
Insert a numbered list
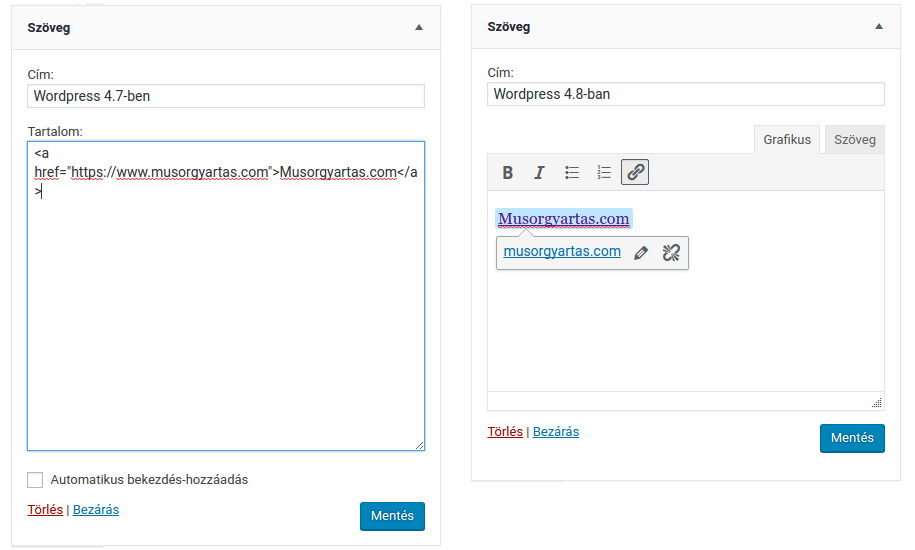click(x=603, y=173)
